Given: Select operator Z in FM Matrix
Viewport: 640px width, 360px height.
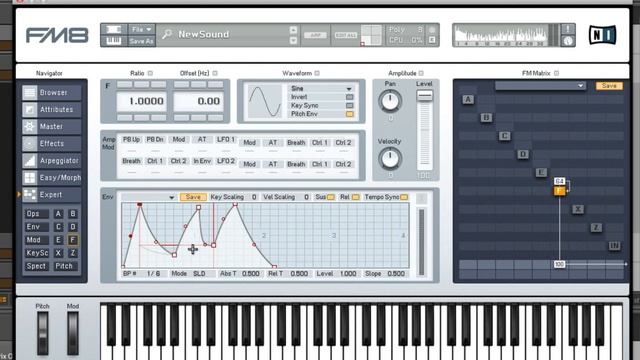Looking at the screenshot, I should pos(596,228).
